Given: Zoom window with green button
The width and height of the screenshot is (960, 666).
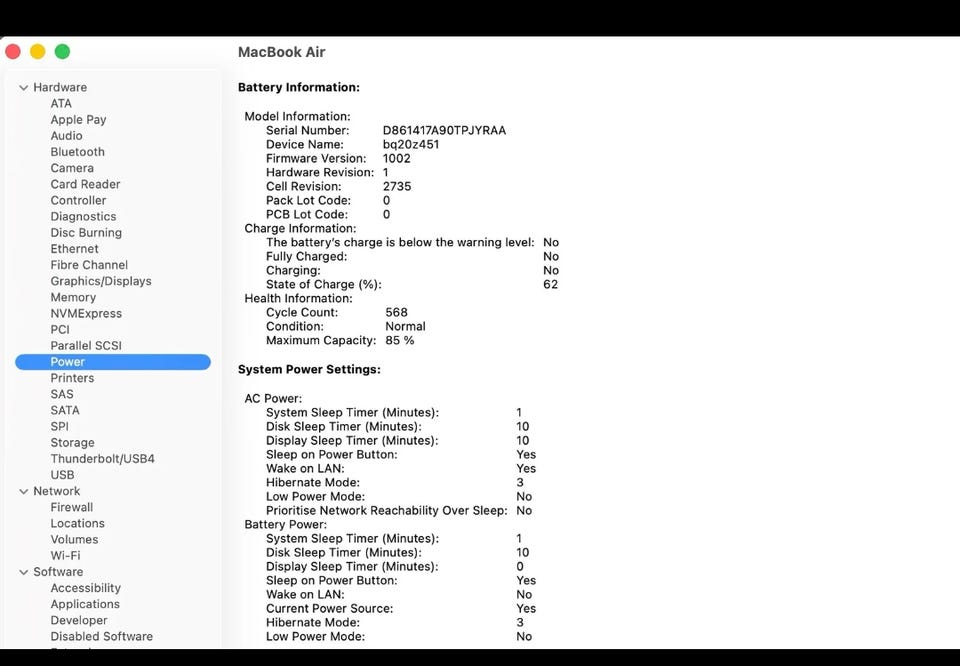Looking at the screenshot, I should pos(62,52).
